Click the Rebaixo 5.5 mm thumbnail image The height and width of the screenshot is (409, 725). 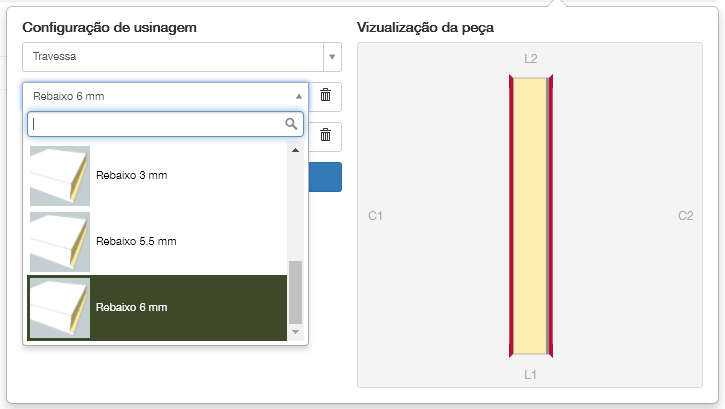tap(59, 241)
